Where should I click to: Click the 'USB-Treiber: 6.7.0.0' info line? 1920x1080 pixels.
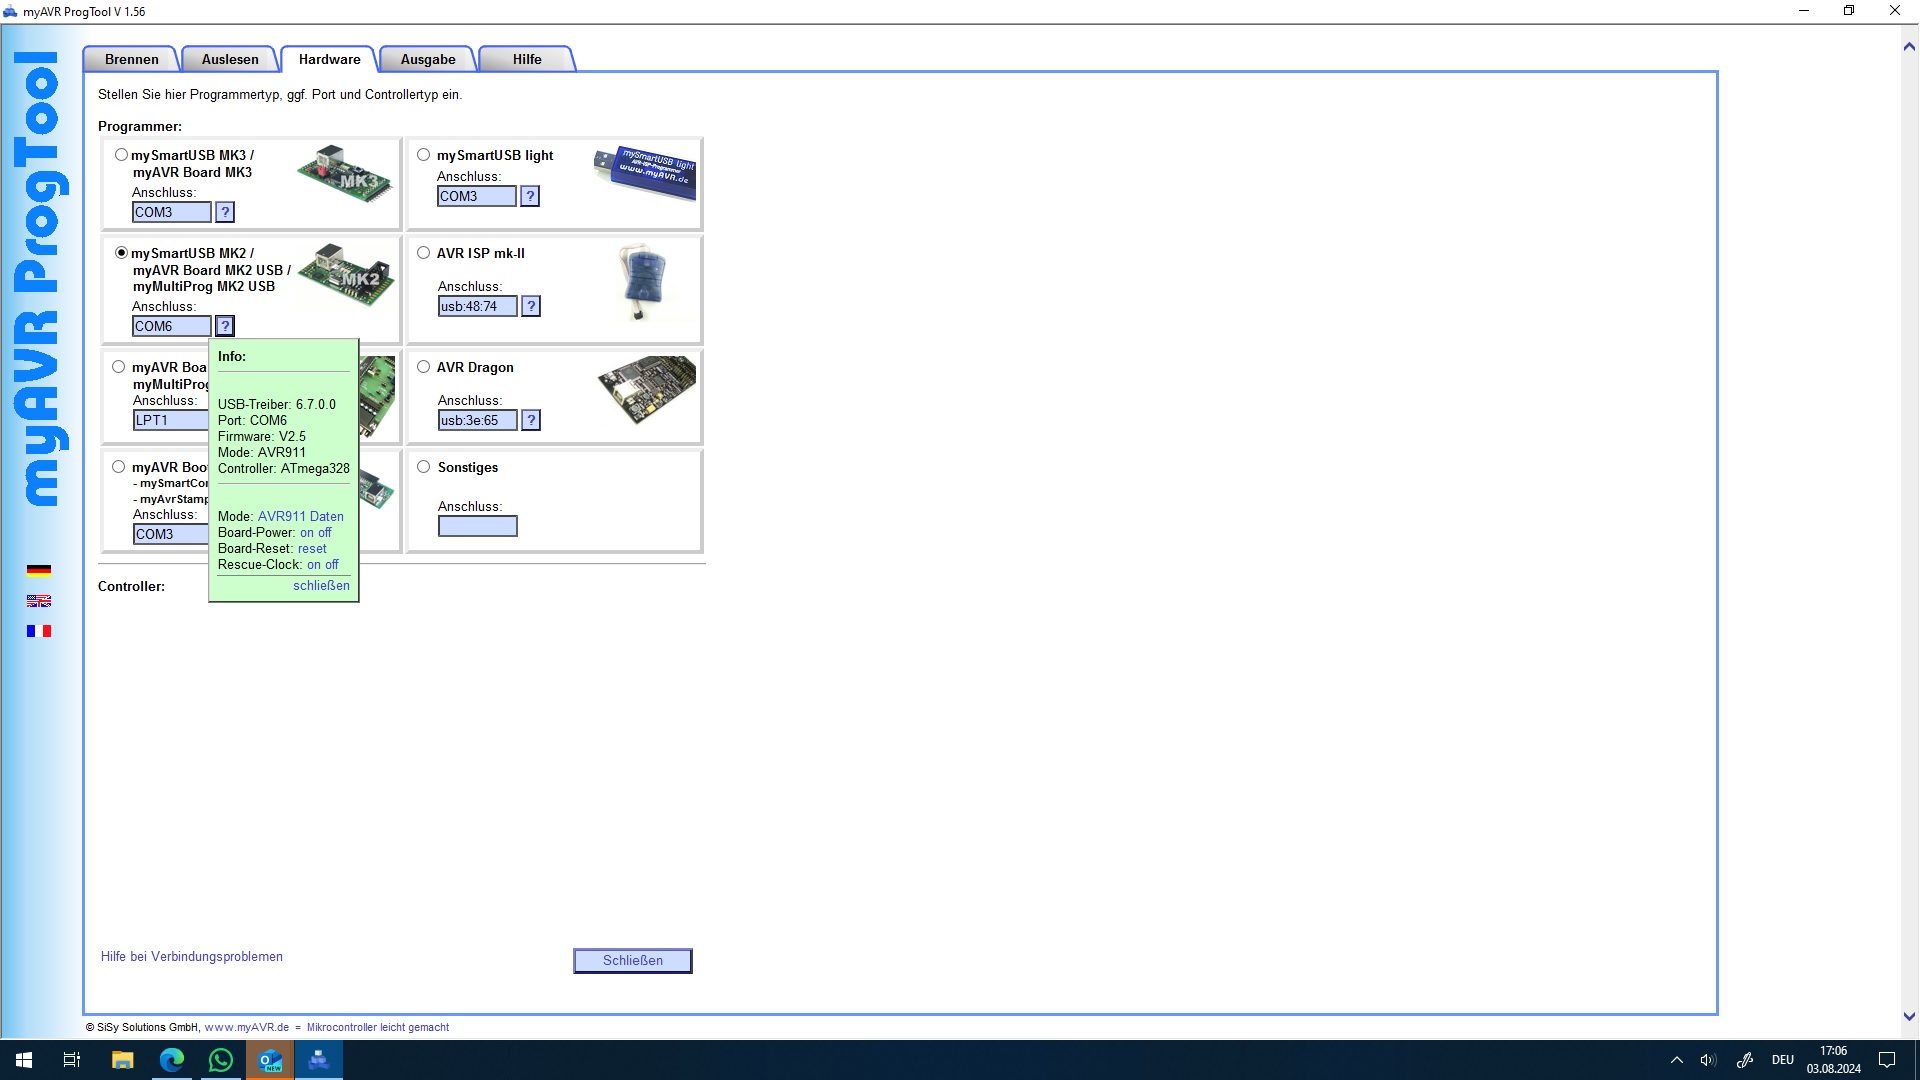pyautogui.click(x=277, y=405)
